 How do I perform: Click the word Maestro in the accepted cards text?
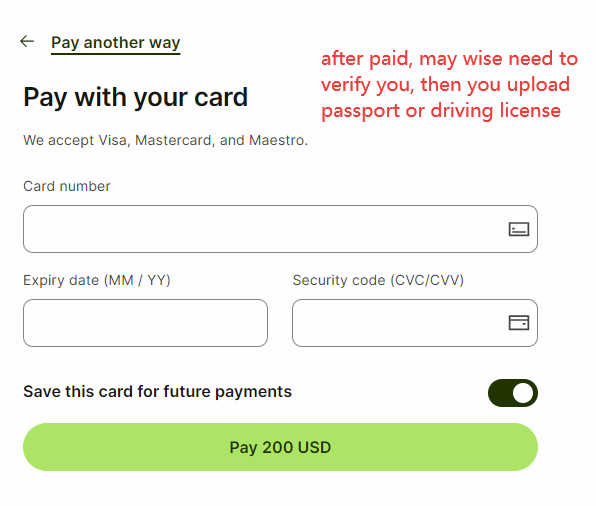coord(278,140)
